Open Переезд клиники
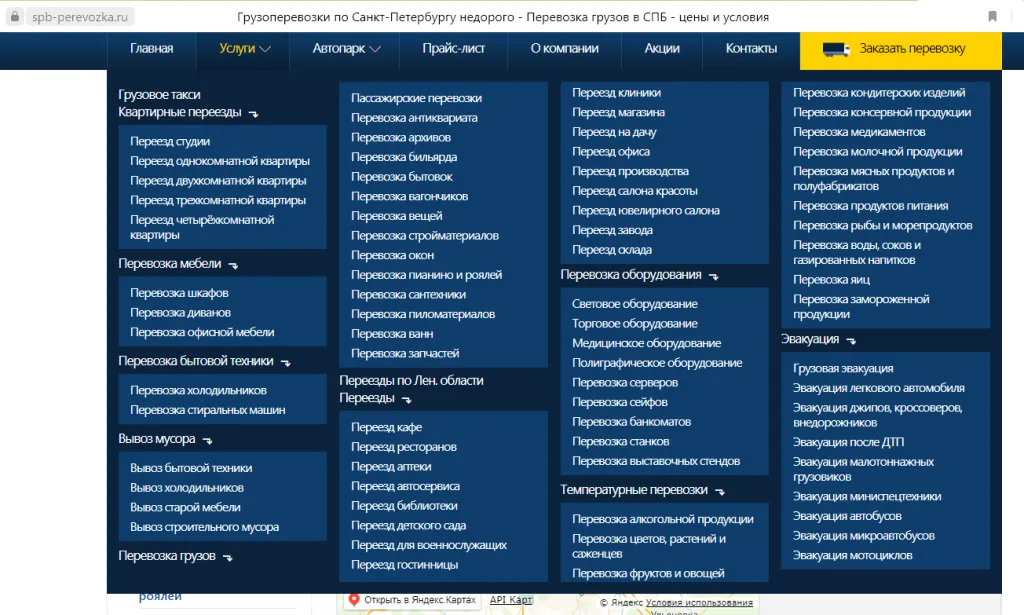The width and height of the screenshot is (1024, 615). point(616,93)
